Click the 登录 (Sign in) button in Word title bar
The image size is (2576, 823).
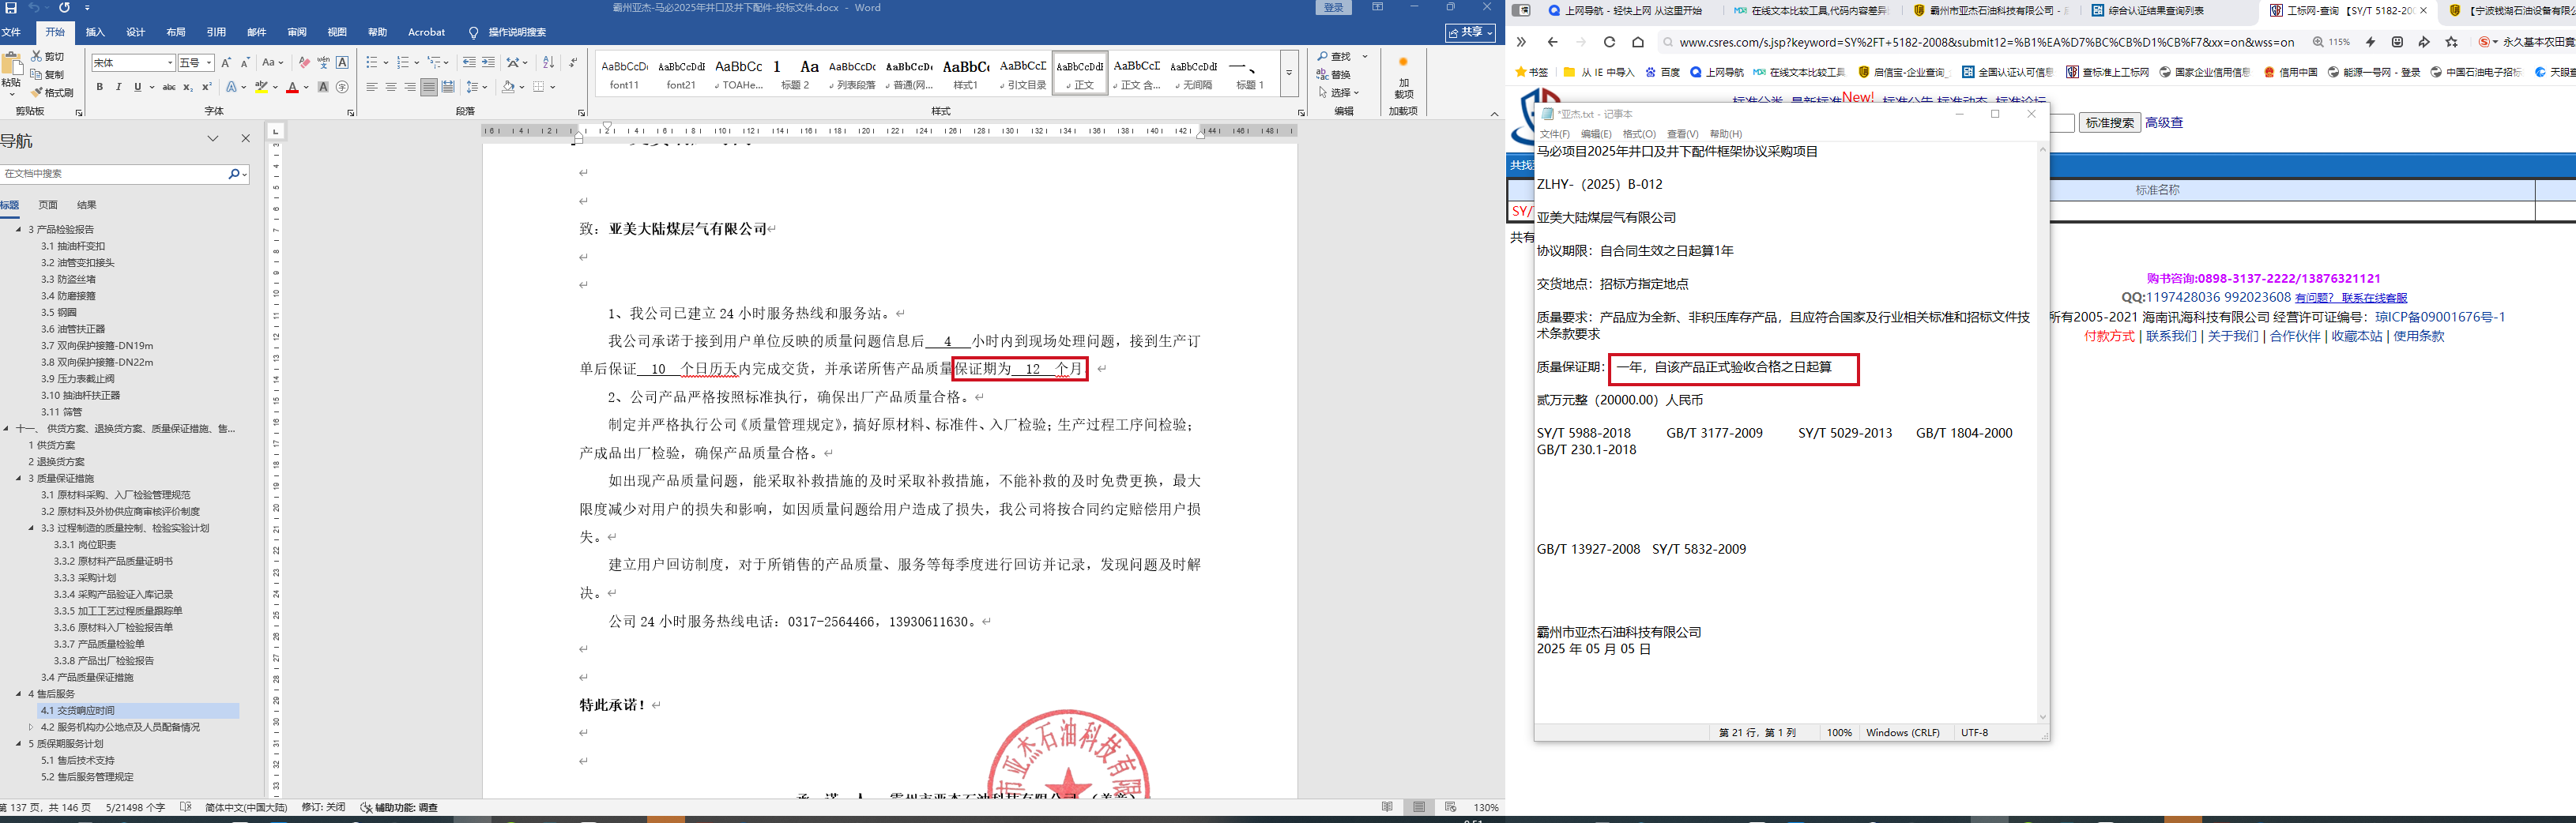(x=1334, y=8)
